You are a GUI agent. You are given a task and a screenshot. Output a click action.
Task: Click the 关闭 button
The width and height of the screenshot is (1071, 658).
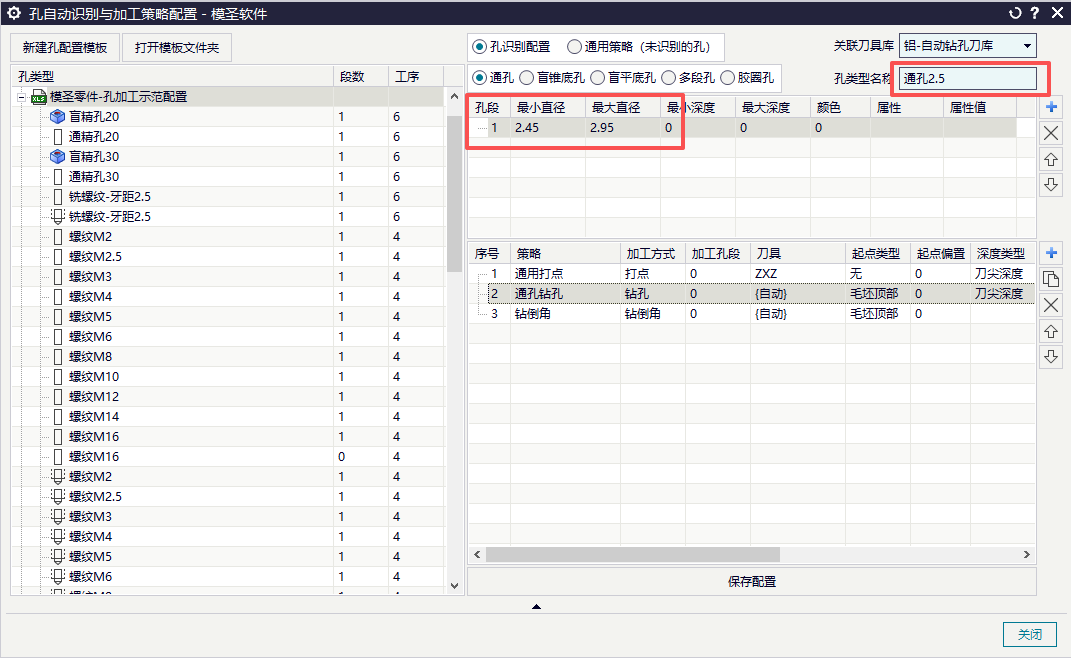click(x=1029, y=634)
